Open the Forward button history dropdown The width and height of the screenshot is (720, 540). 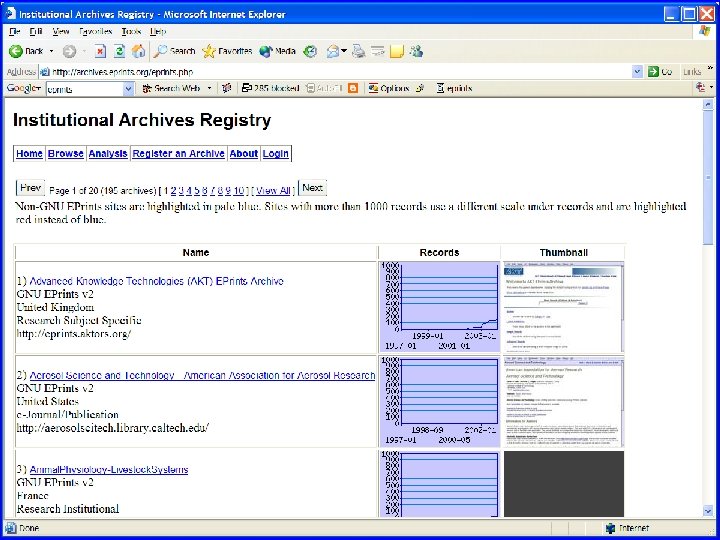pyautogui.click(x=84, y=51)
